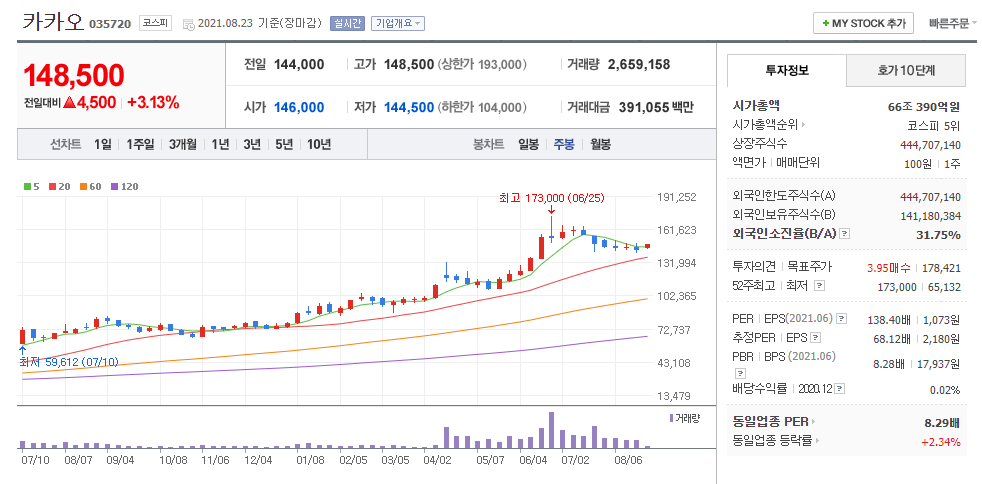The image size is (982, 484).
Task: Click the current price 148,500 in red
Action: coord(74,76)
